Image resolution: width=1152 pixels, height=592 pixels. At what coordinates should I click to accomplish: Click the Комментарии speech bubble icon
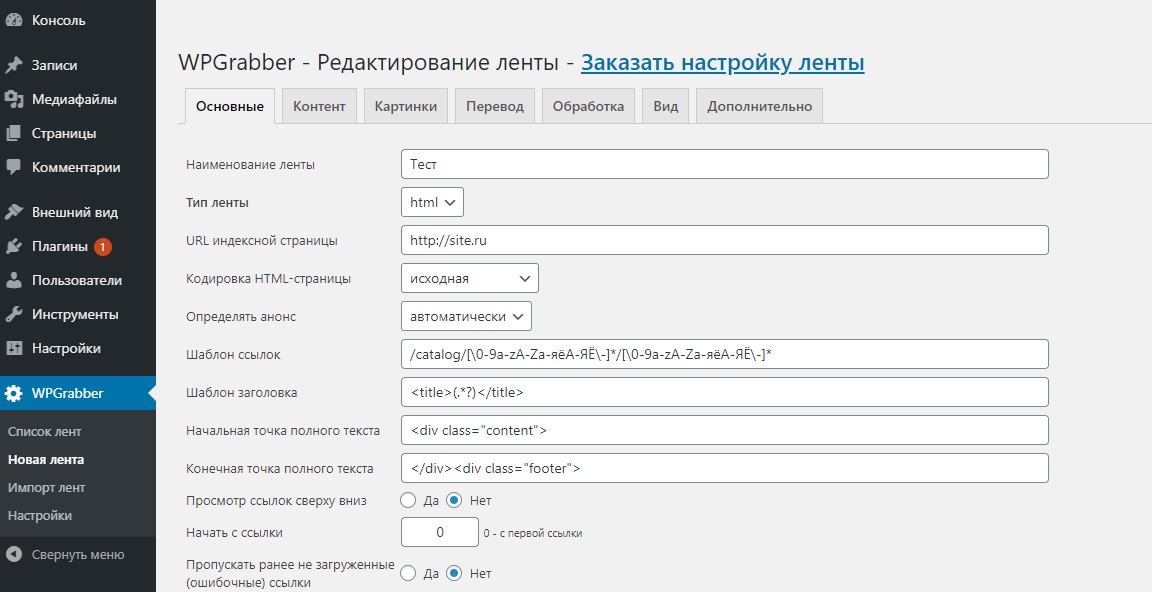pos(13,167)
